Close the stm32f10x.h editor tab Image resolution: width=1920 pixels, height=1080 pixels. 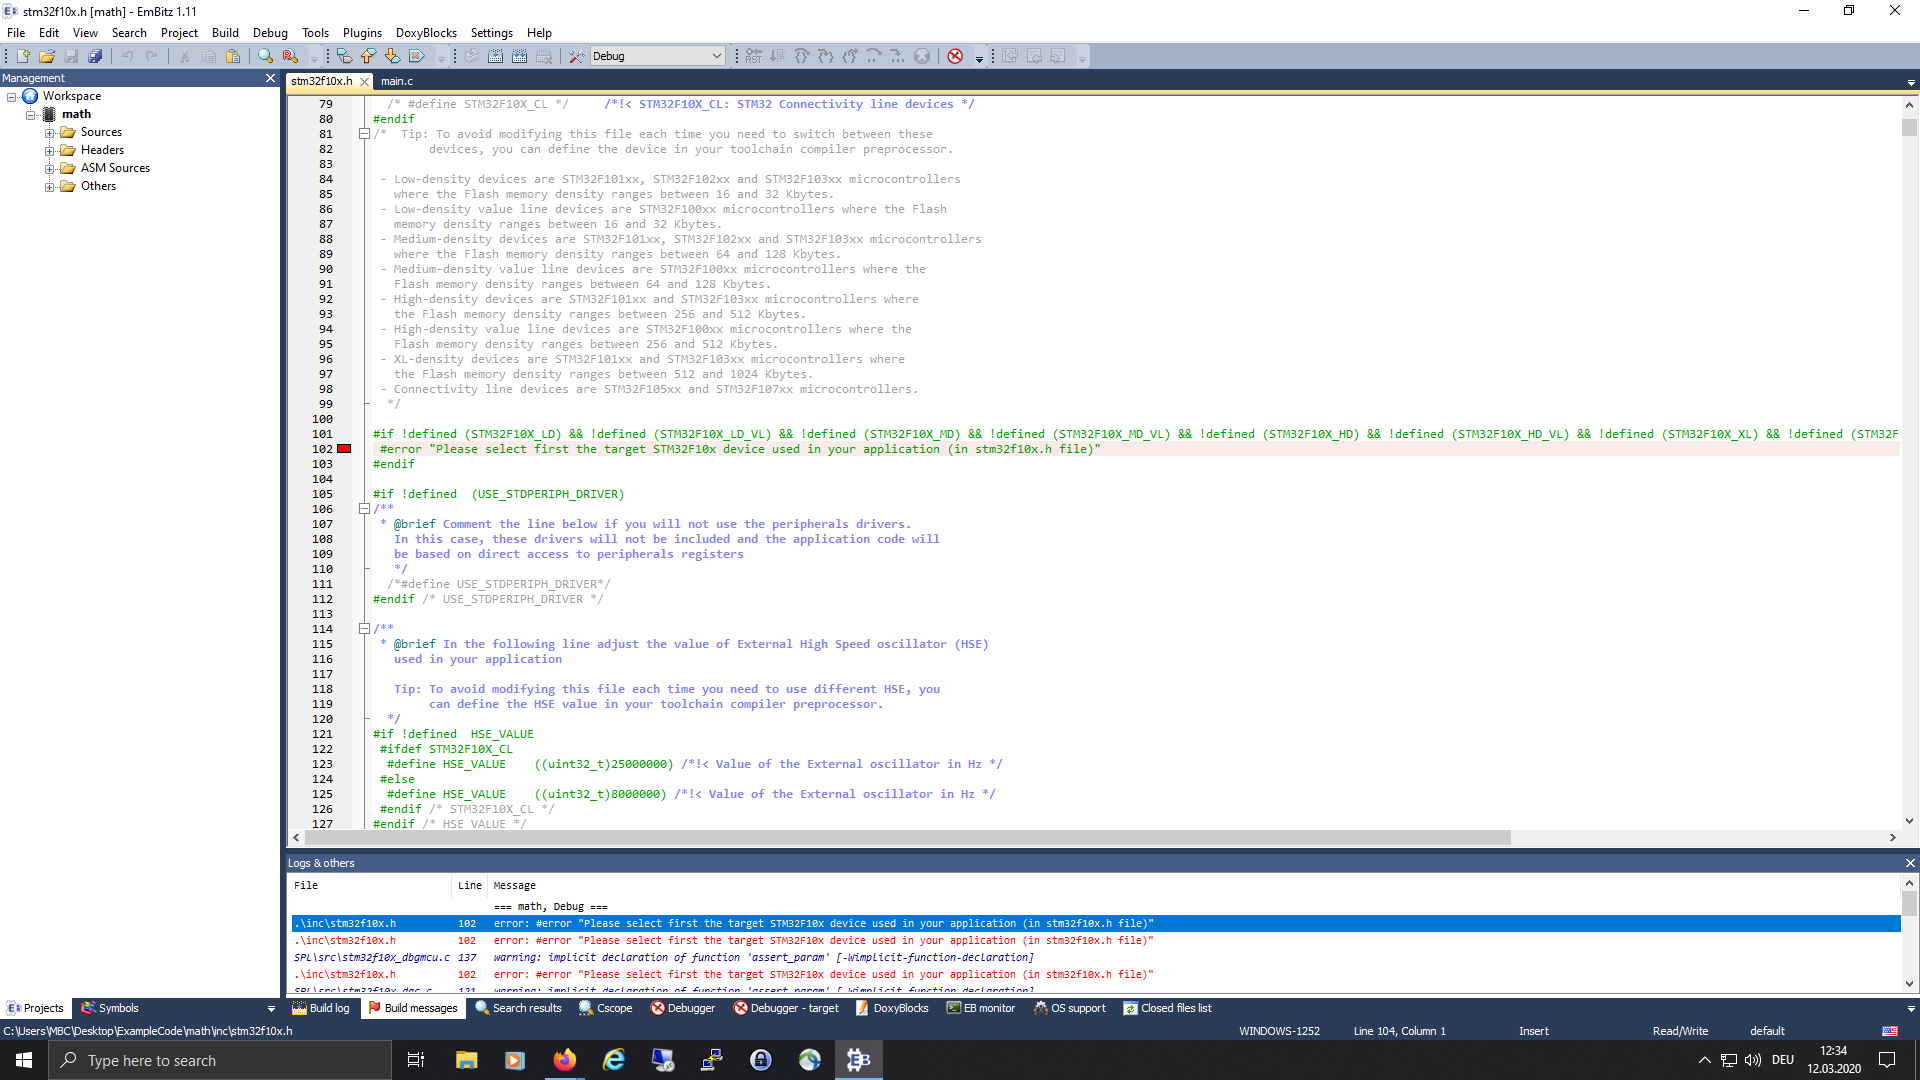(x=364, y=82)
